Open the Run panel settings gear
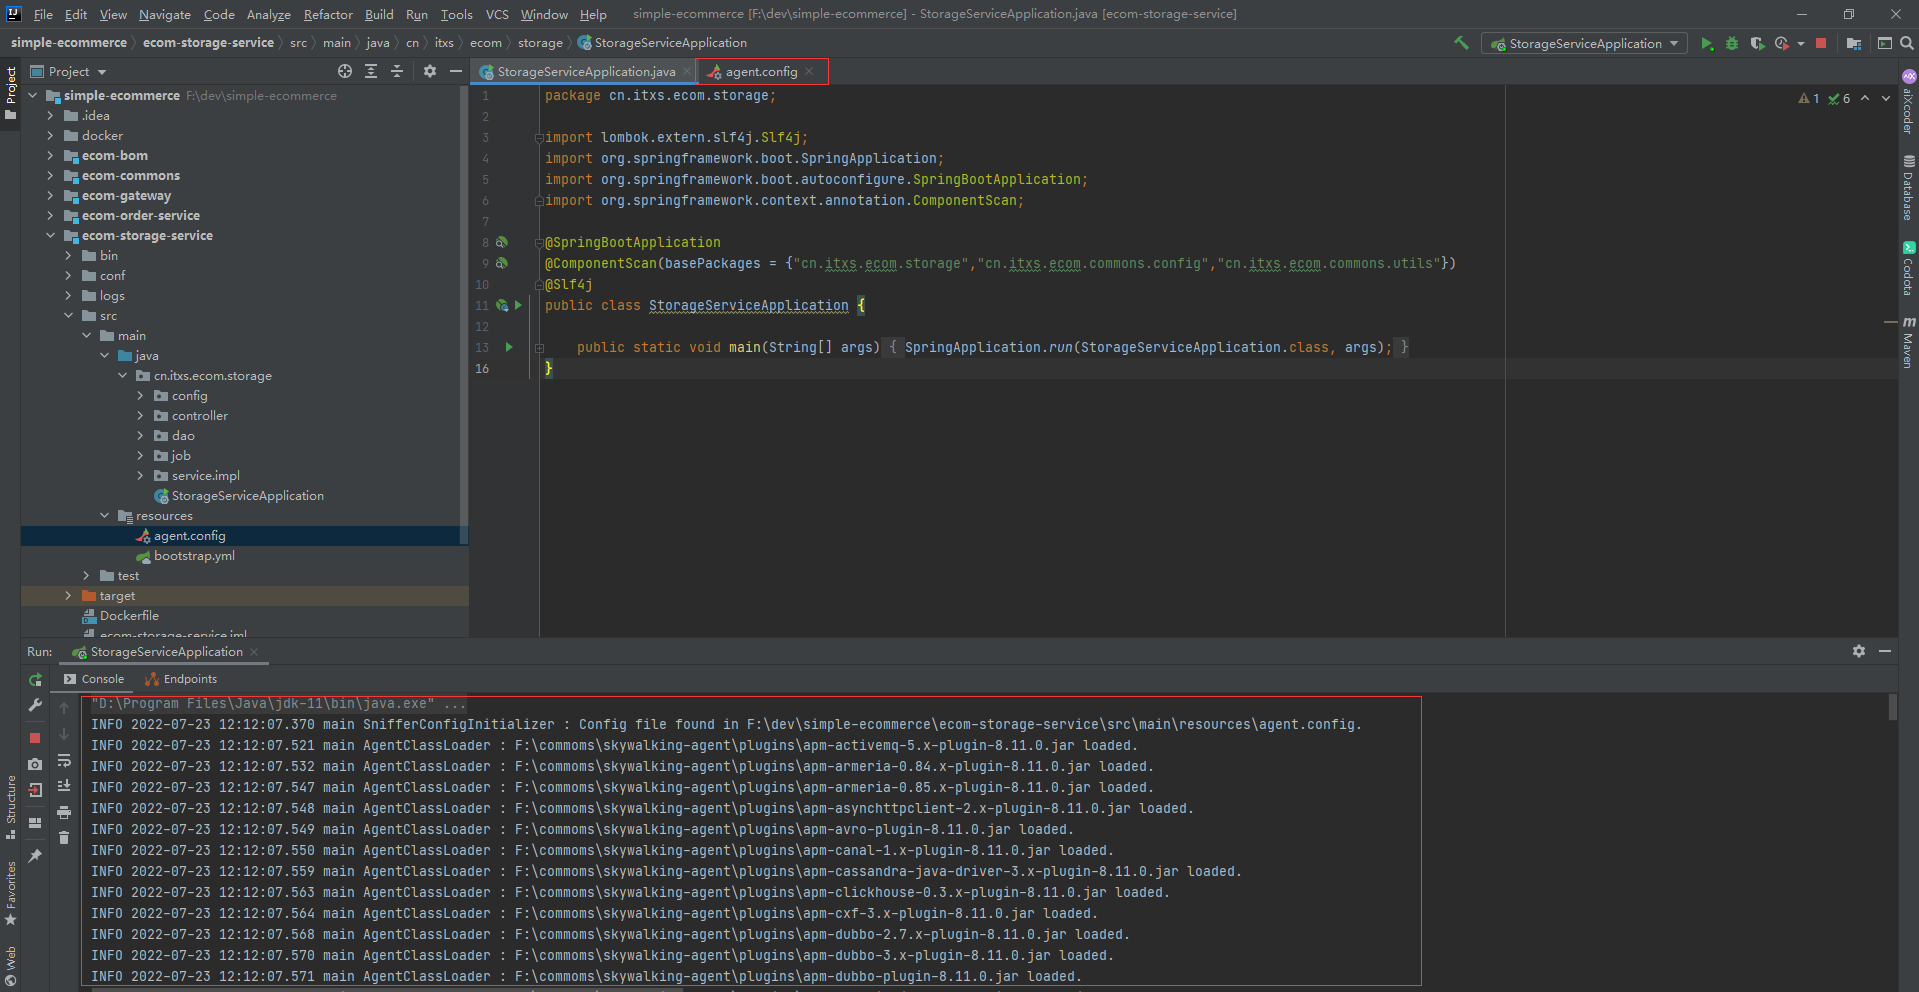Viewport: 1919px width, 992px height. (x=1859, y=651)
